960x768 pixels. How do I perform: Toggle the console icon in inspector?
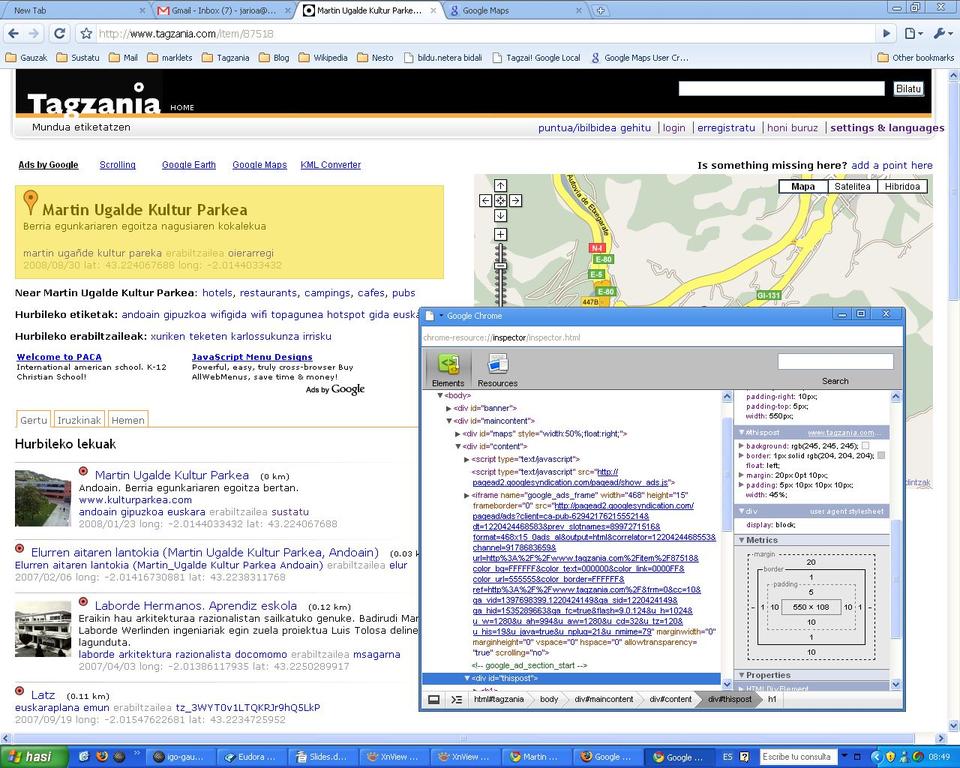(457, 699)
